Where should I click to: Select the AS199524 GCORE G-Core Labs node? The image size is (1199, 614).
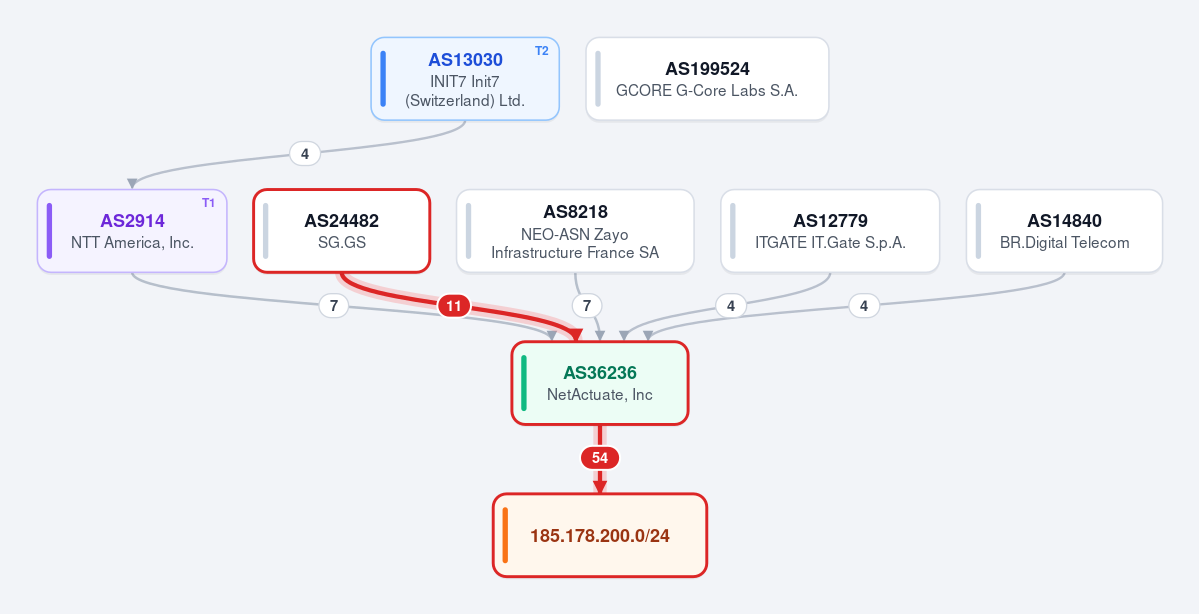tap(707, 79)
